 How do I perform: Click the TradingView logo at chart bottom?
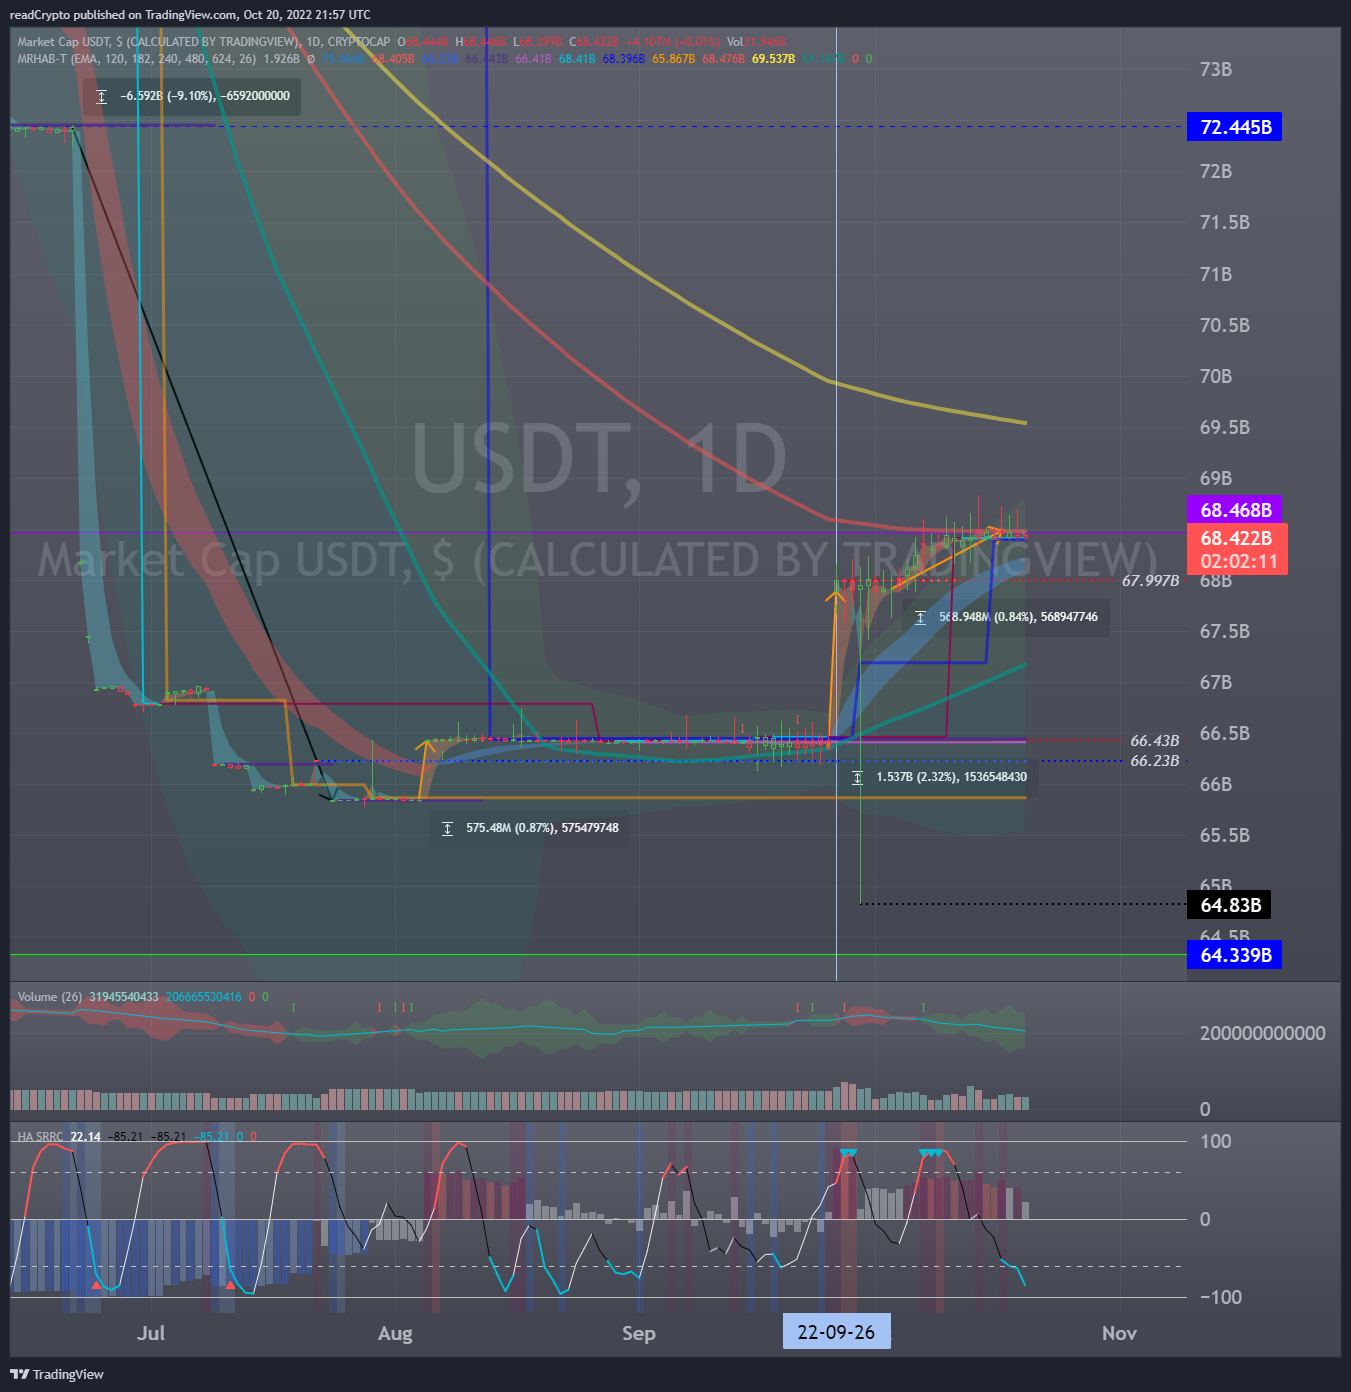[x=57, y=1374]
